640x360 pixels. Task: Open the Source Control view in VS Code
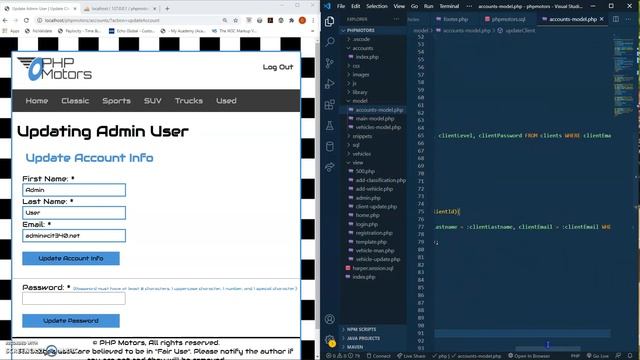click(x=330, y=62)
